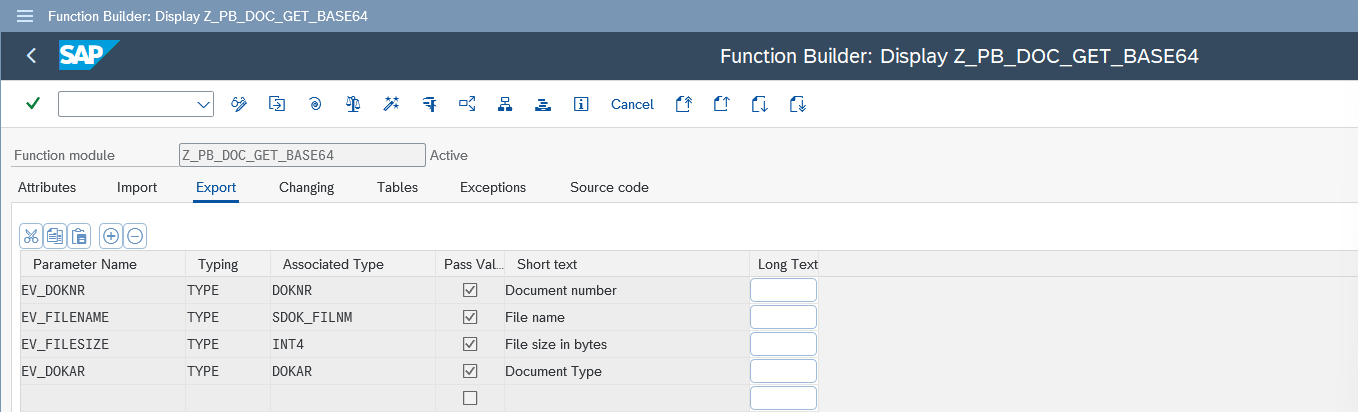The height and width of the screenshot is (412, 1358).
Task: Click the Test/Execute tool icon
Action: pos(429,104)
